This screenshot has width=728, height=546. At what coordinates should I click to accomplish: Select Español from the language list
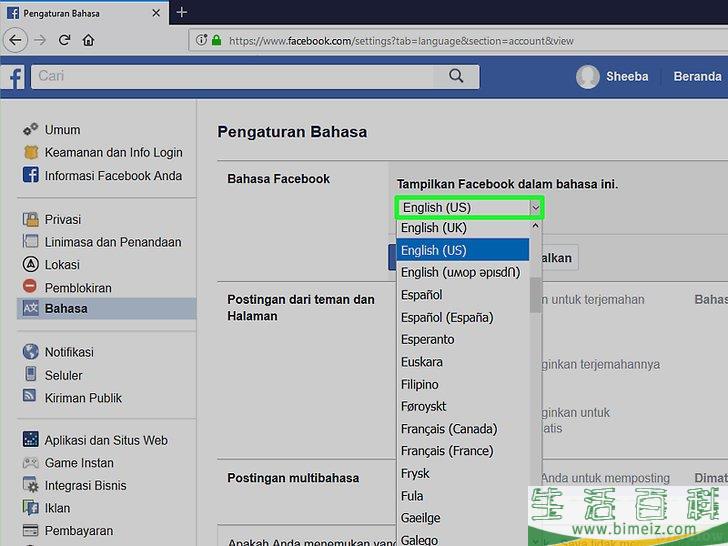point(462,295)
